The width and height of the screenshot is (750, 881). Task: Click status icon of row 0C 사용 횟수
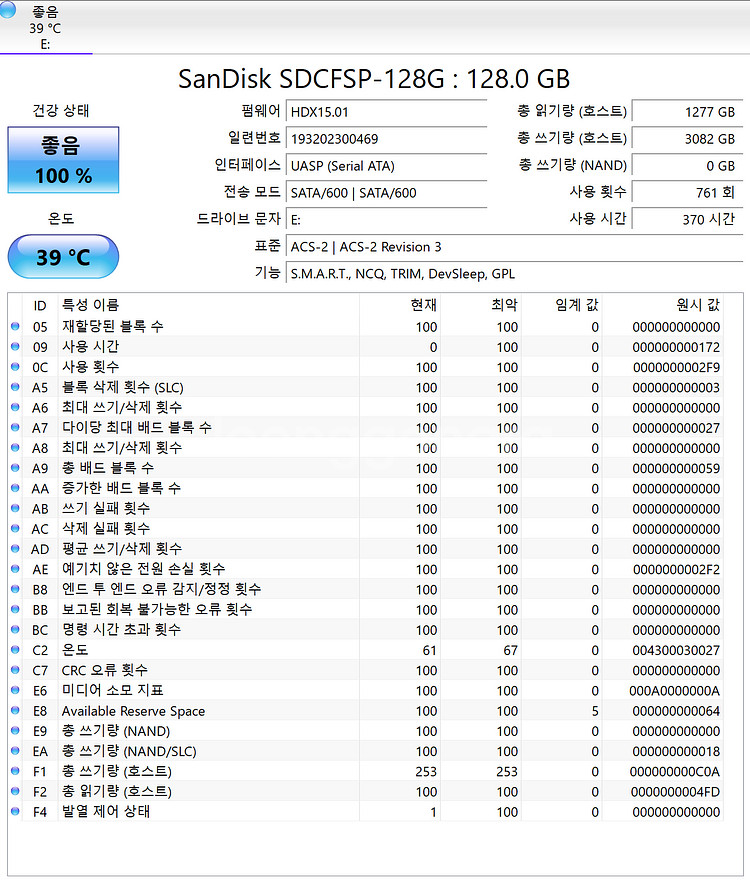[15, 366]
